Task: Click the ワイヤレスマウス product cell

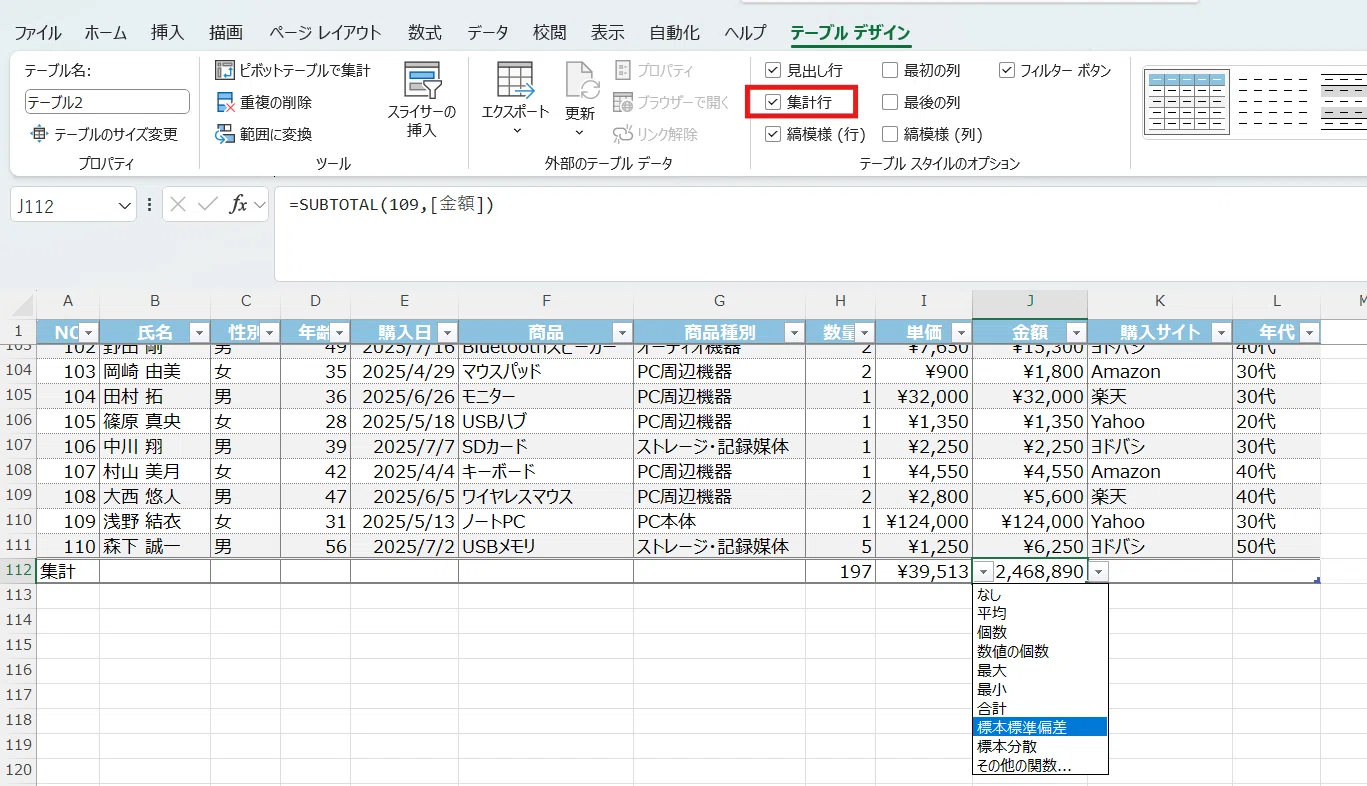Action: click(546, 496)
